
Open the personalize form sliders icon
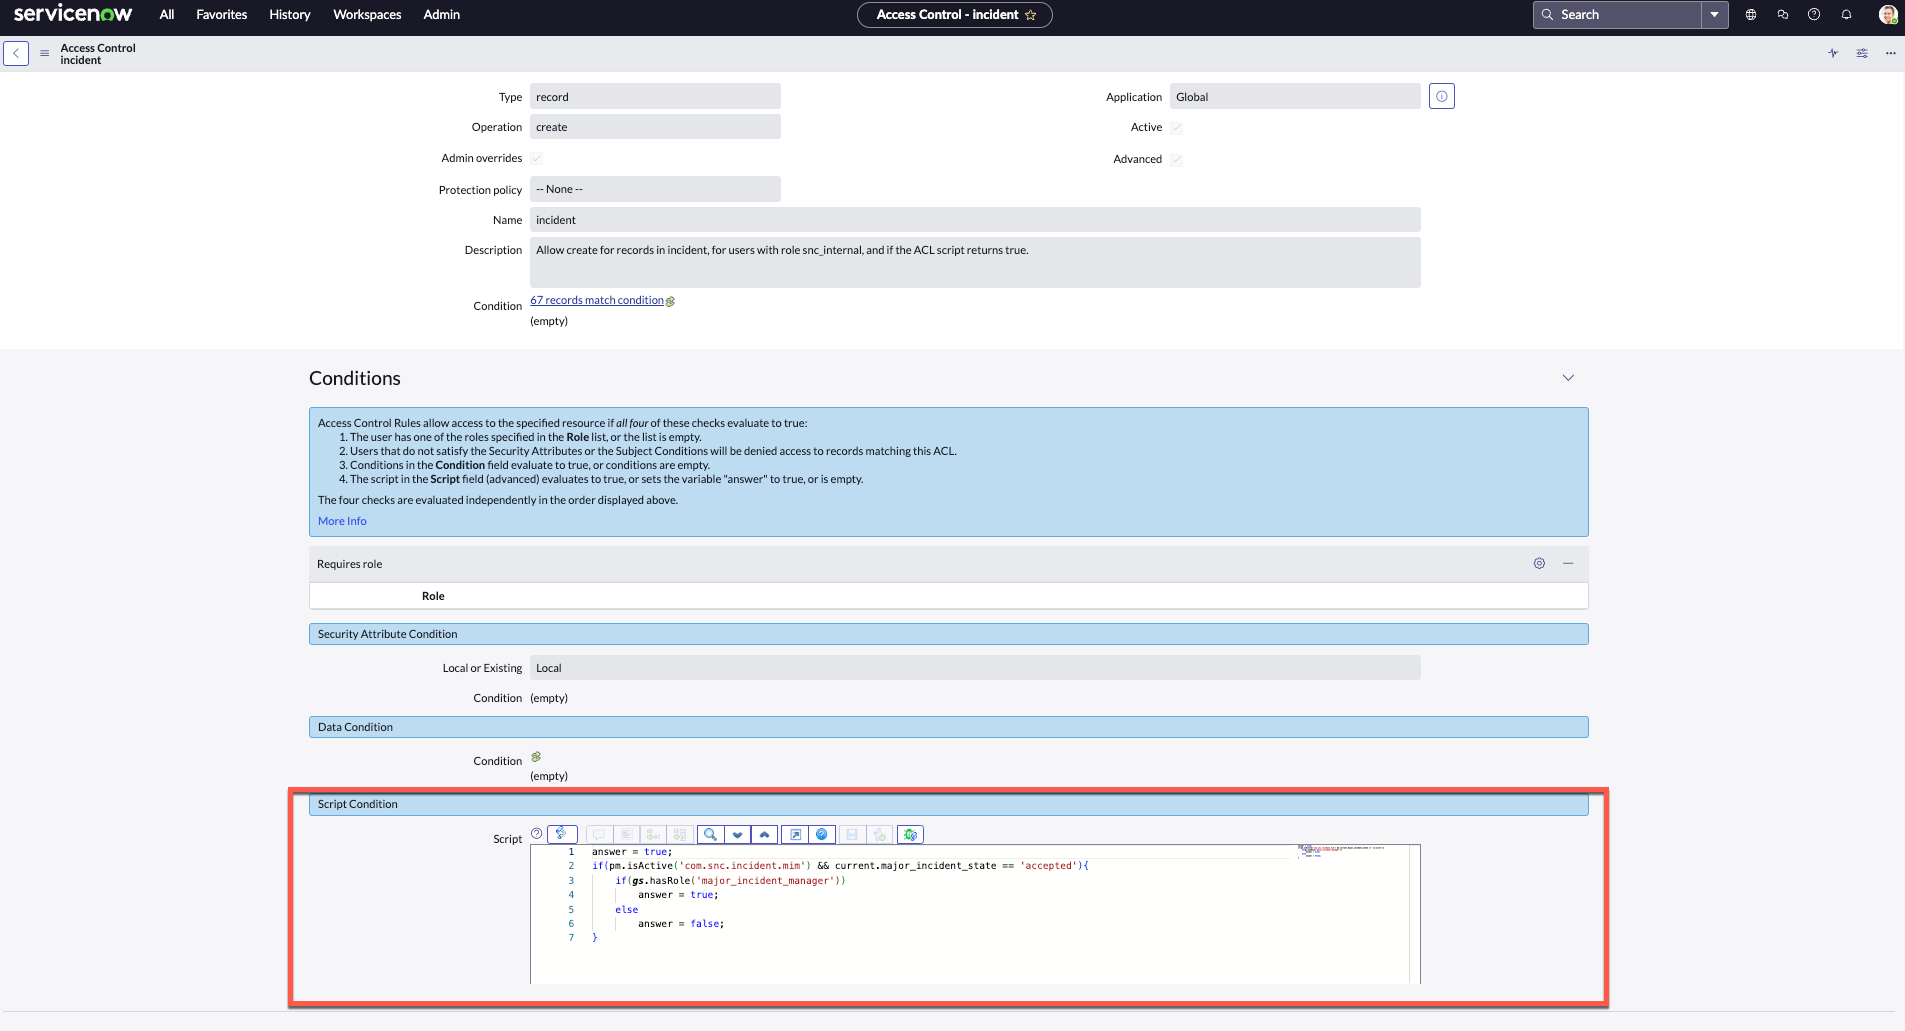coord(1862,53)
